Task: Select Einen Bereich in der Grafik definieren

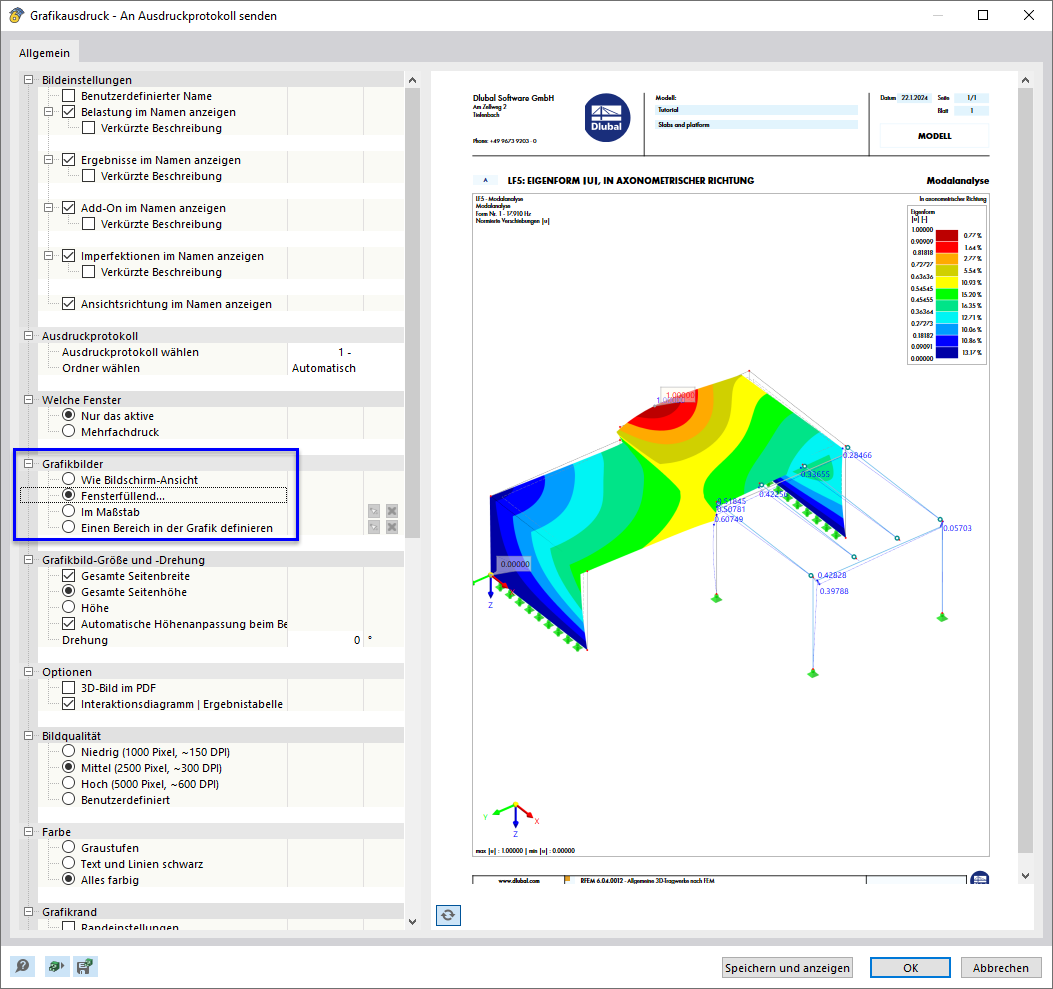Action: (x=68, y=528)
